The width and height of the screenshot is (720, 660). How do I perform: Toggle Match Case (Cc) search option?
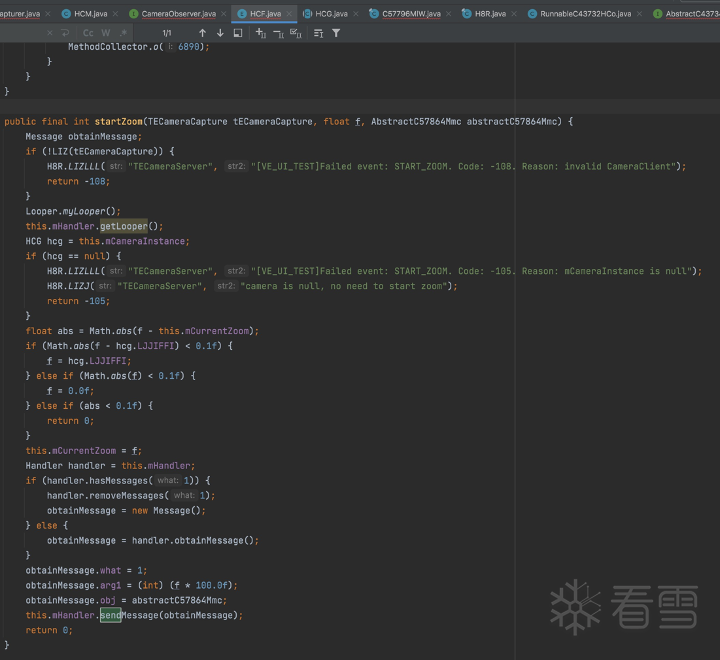[x=88, y=33]
